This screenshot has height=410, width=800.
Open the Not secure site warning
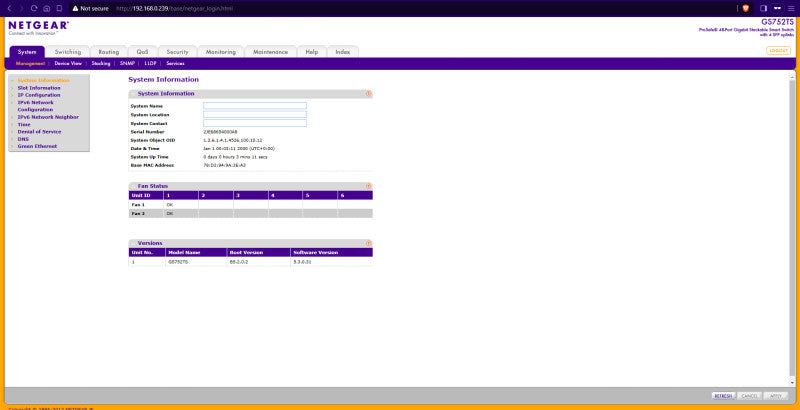(x=90, y=8)
